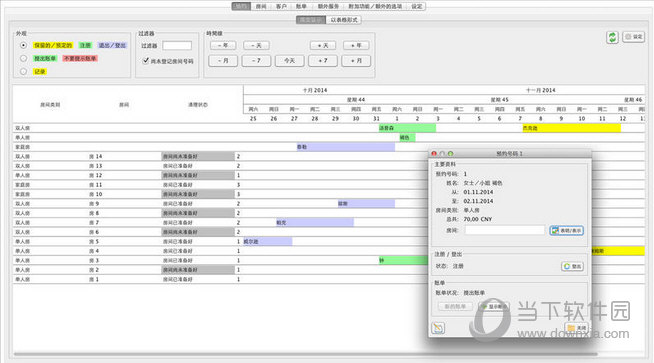Click the edit pencil icon in reservation dialog
Screen dimensions: 654x363
[x=438, y=328]
